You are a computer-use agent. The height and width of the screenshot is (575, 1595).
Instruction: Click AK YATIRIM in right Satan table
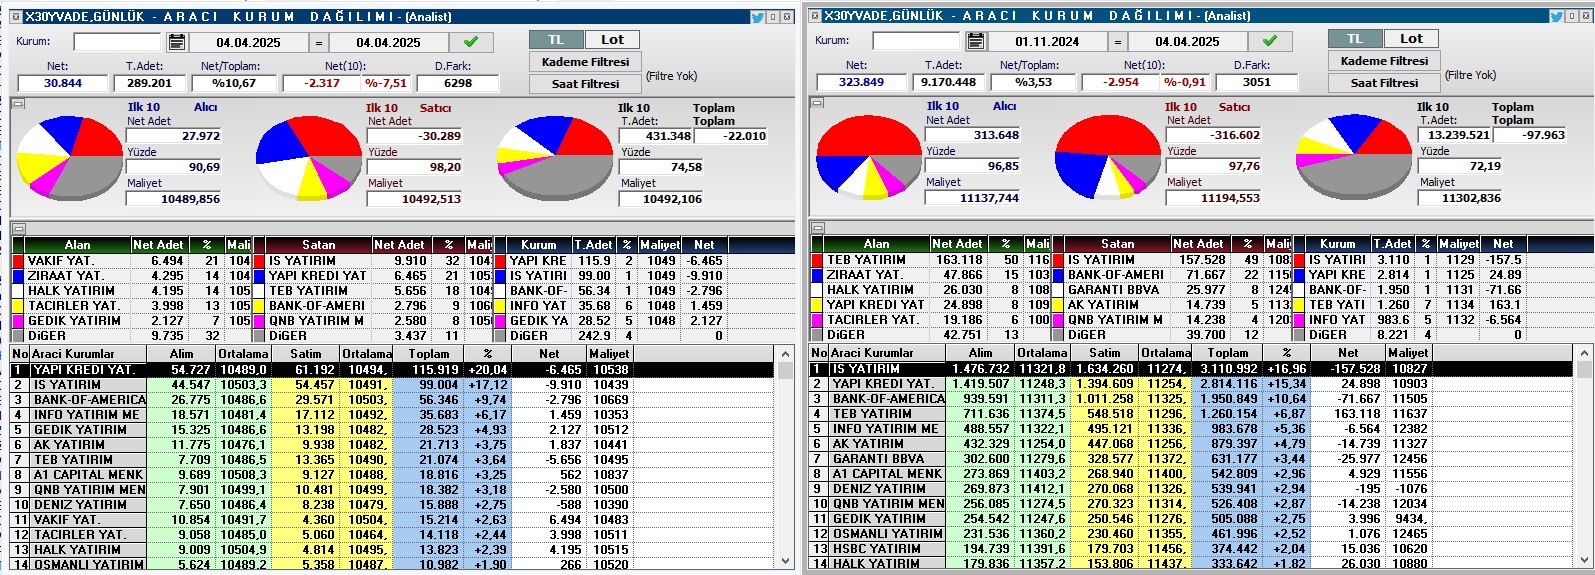pyautogui.click(x=1103, y=305)
